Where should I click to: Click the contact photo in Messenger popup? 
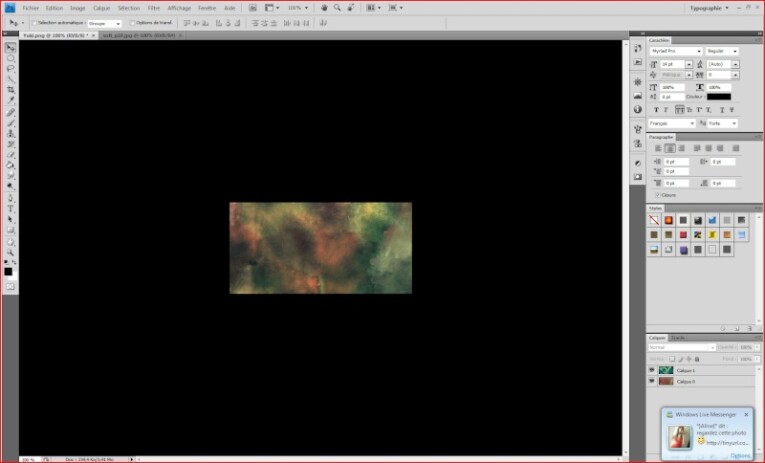[x=680, y=437]
